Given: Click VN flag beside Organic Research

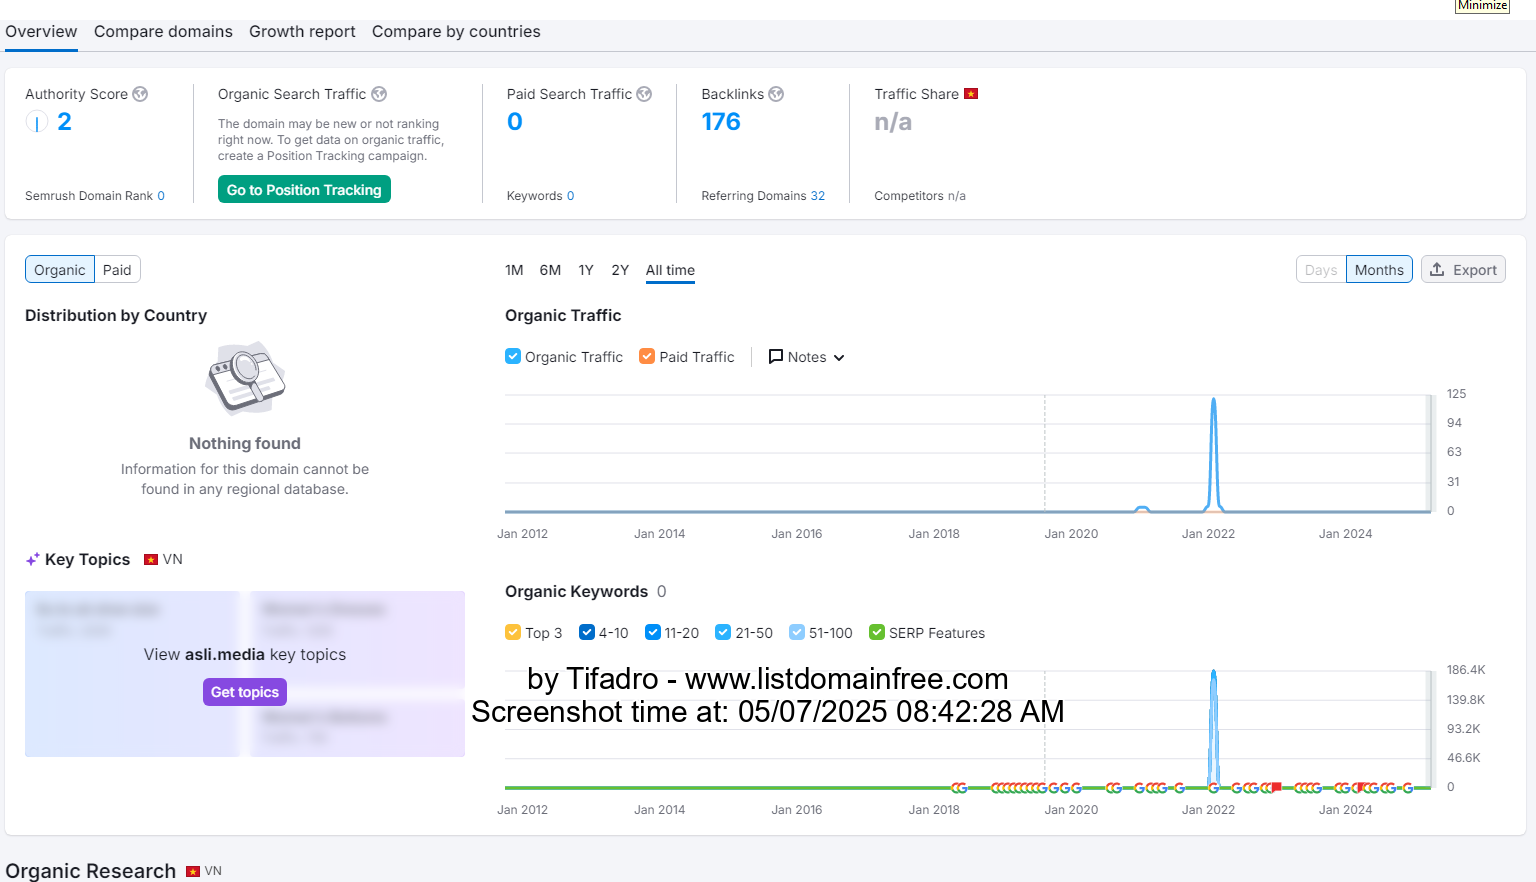Looking at the screenshot, I should coord(193,871).
